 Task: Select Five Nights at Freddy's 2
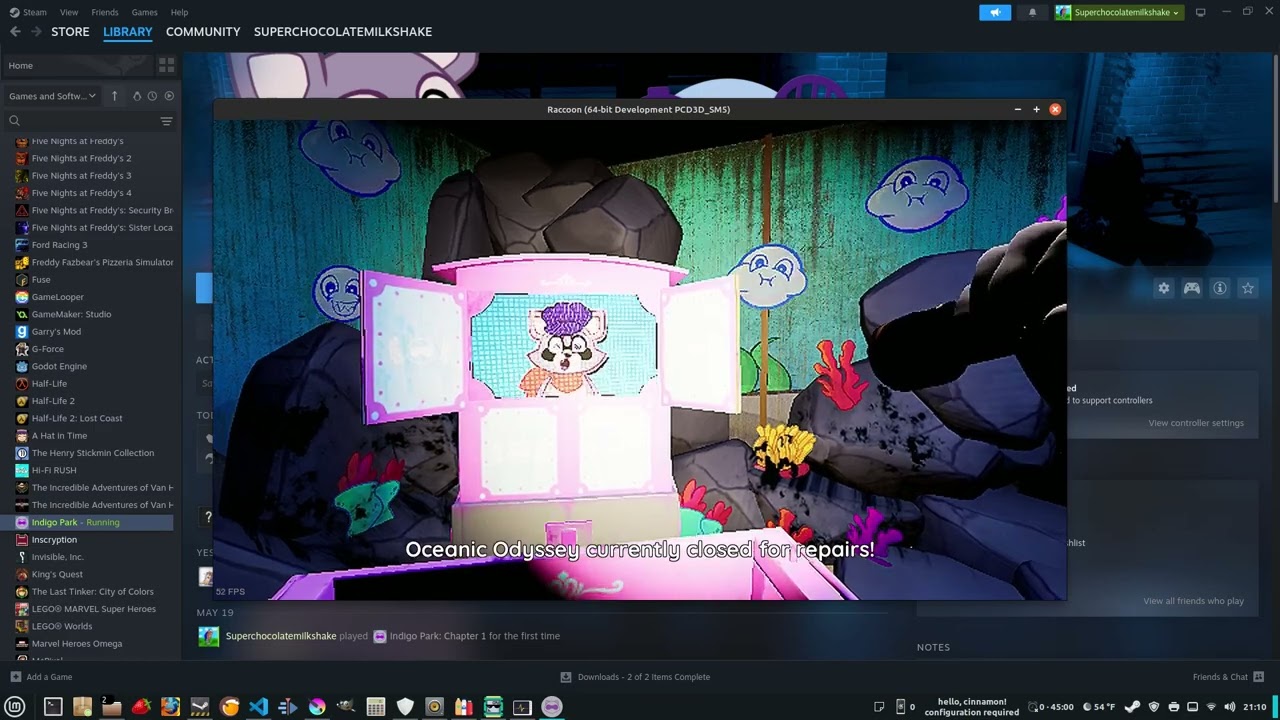pyautogui.click(x=81, y=158)
